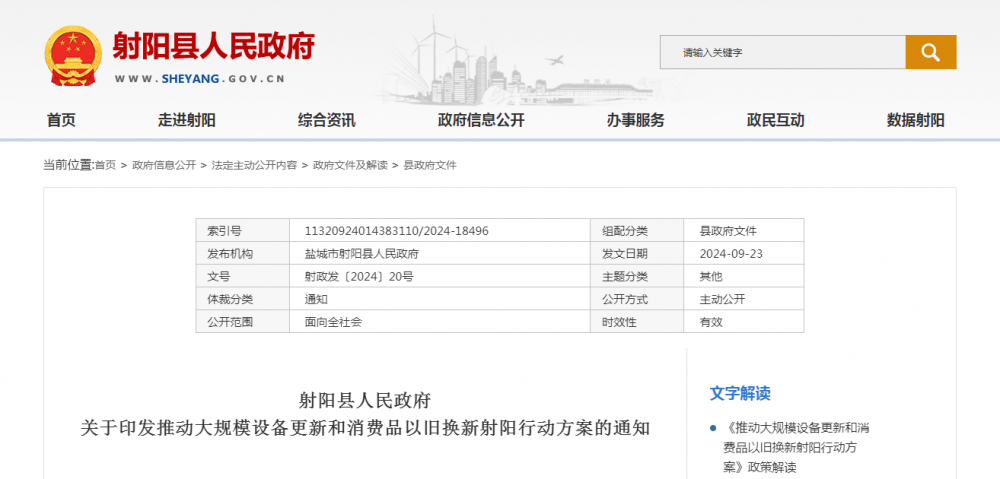Click the 射阳县人民政府 site title
The width and height of the screenshot is (1000, 479).
[x=214, y=46]
